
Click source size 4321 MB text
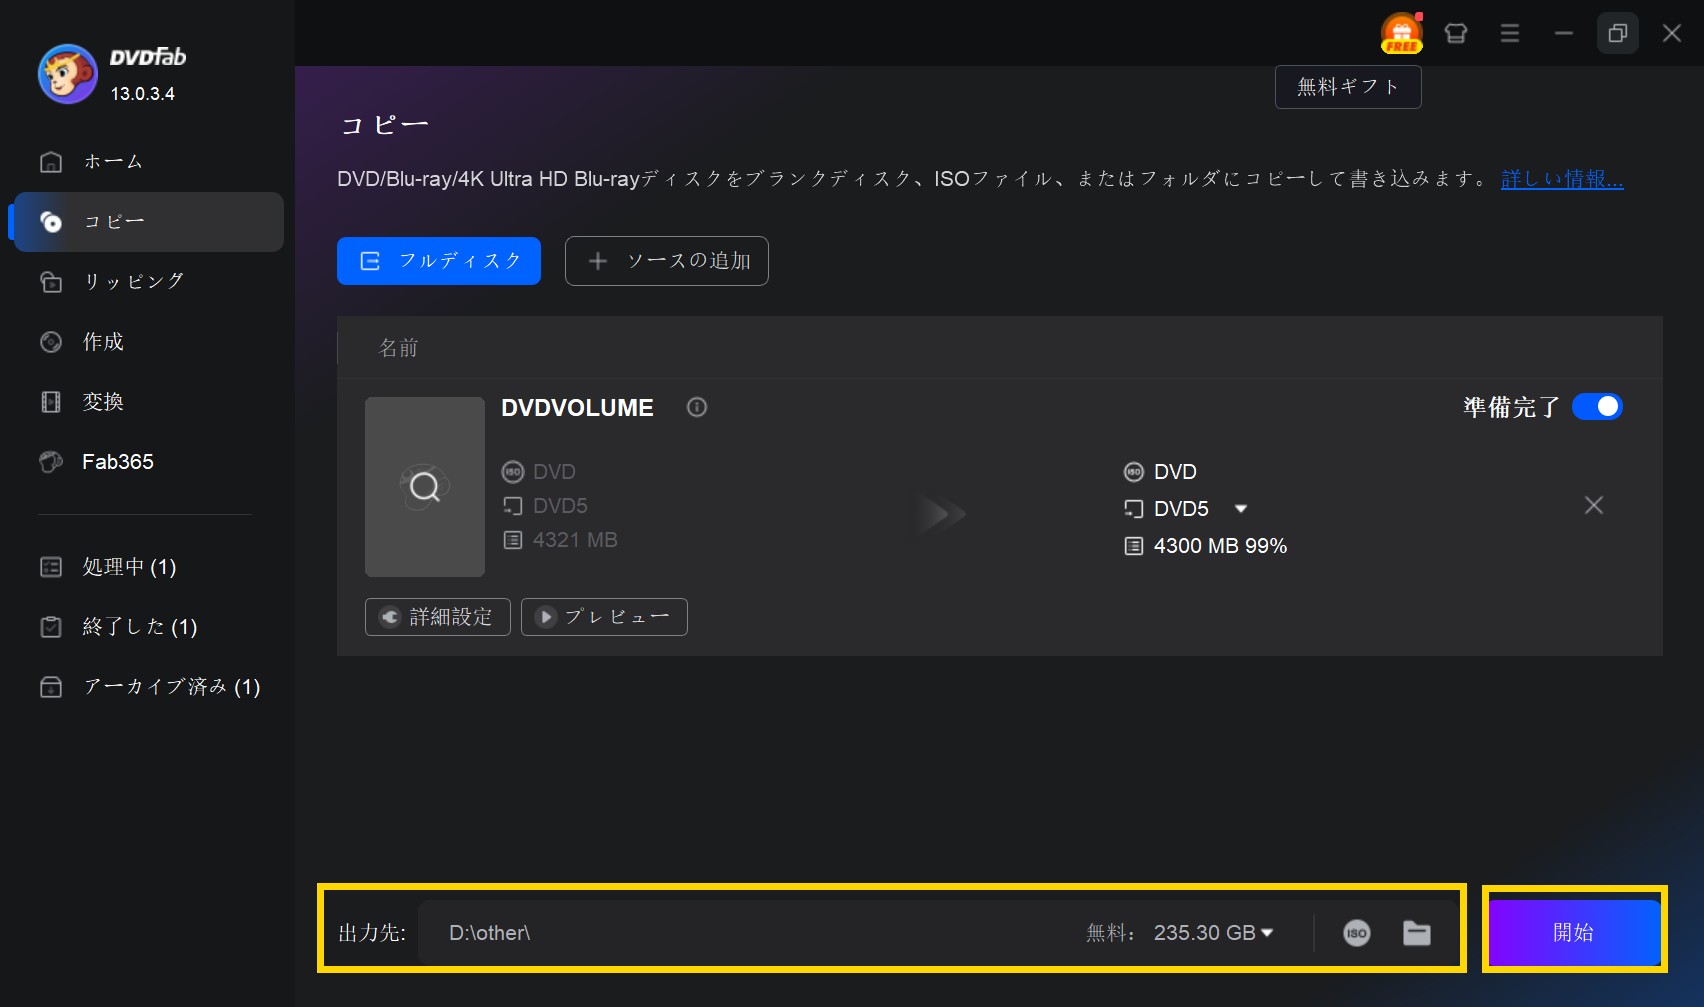tap(575, 540)
